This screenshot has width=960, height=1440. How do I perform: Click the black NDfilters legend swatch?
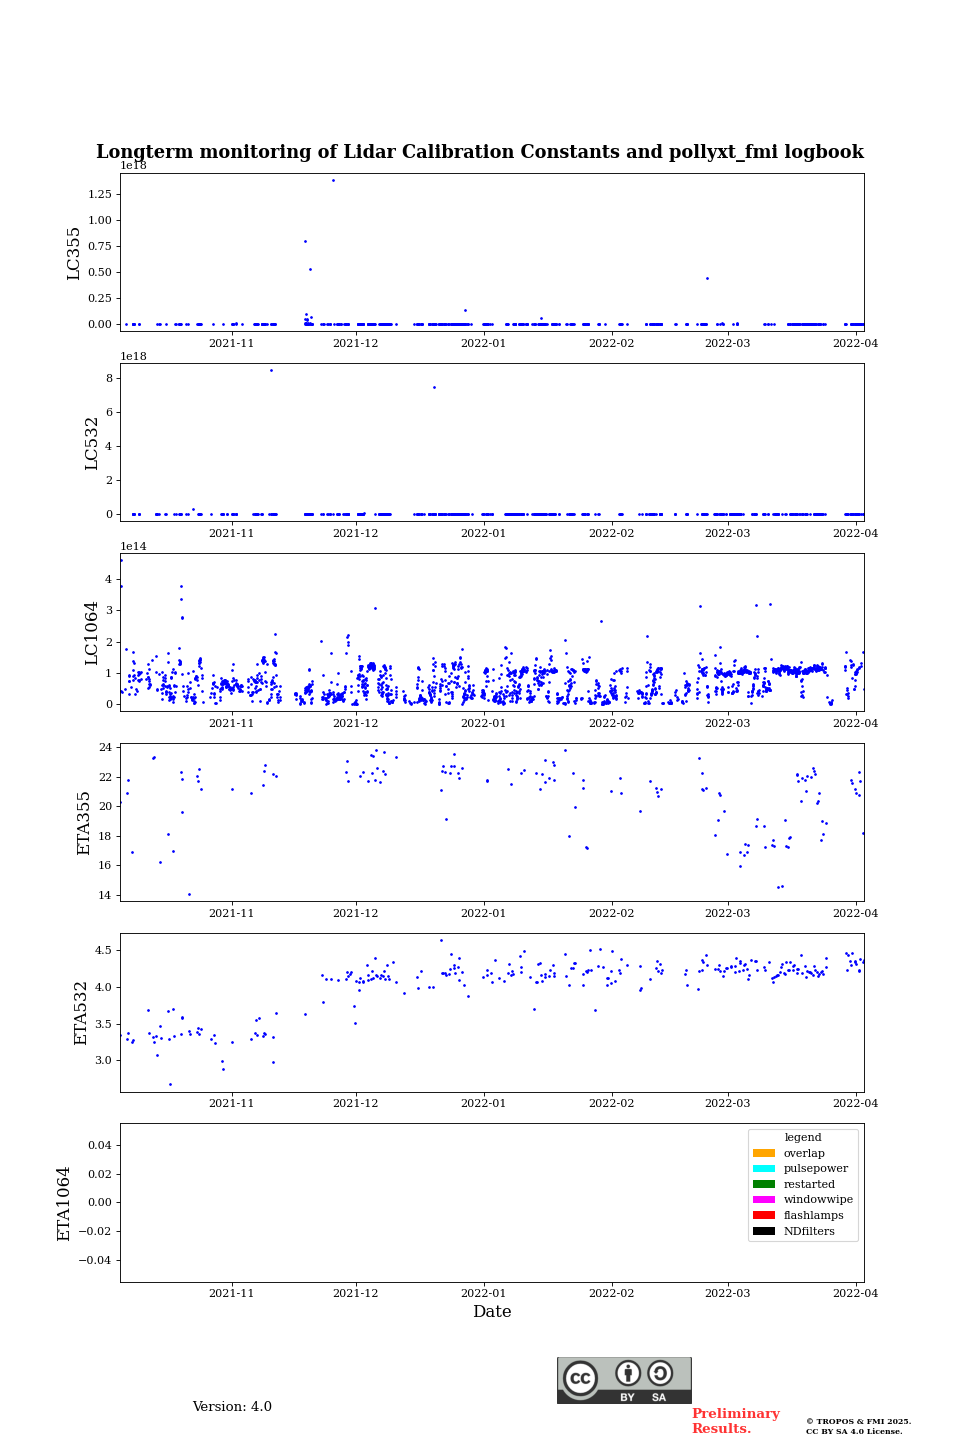764,1231
